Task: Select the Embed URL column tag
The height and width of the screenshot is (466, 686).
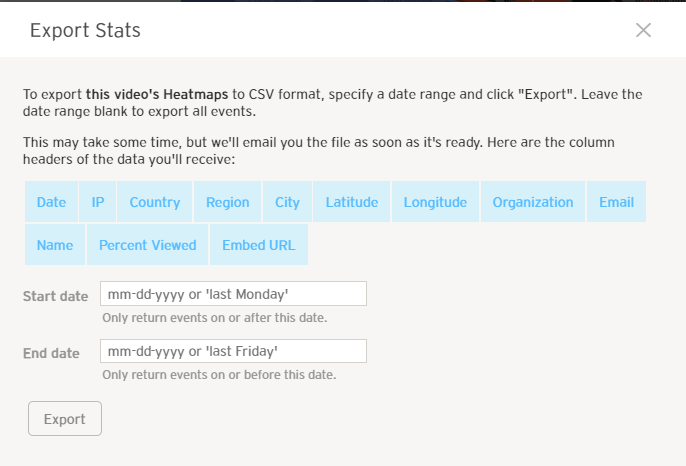Action: (x=259, y=245)
